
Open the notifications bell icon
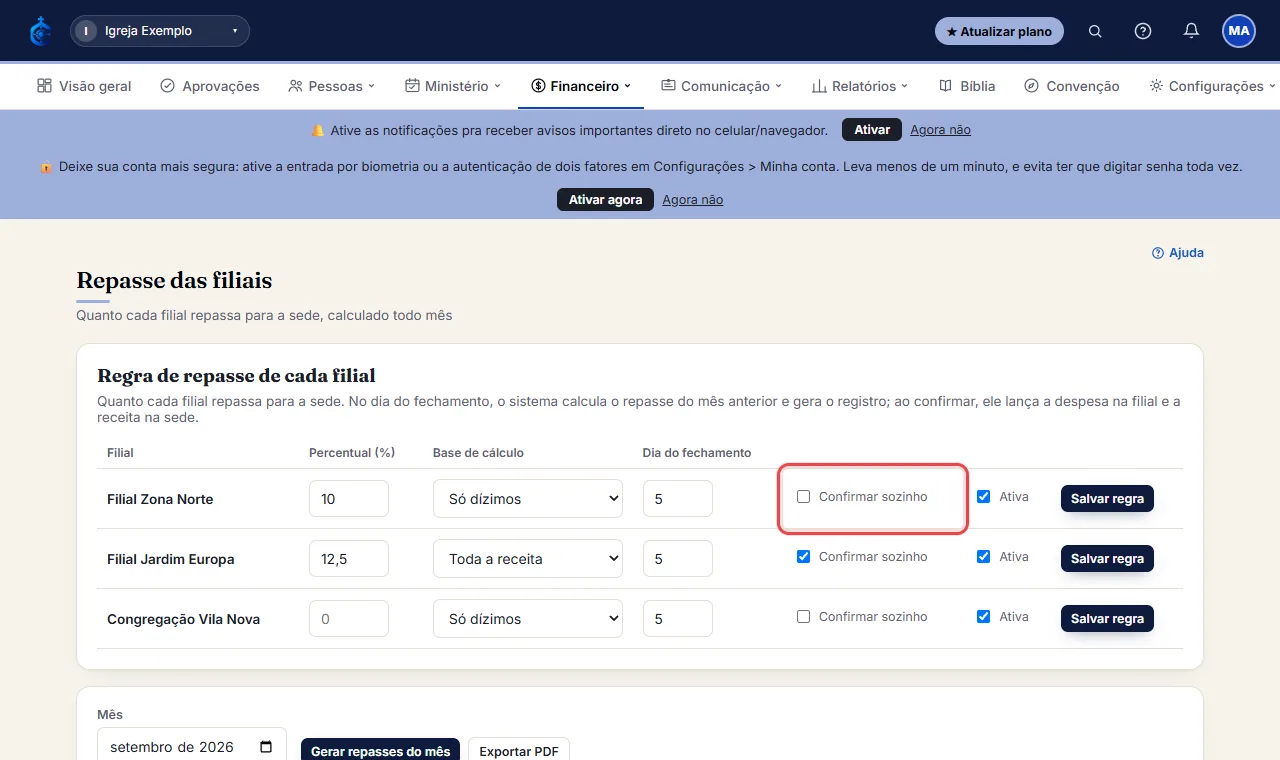point(1191,31)
